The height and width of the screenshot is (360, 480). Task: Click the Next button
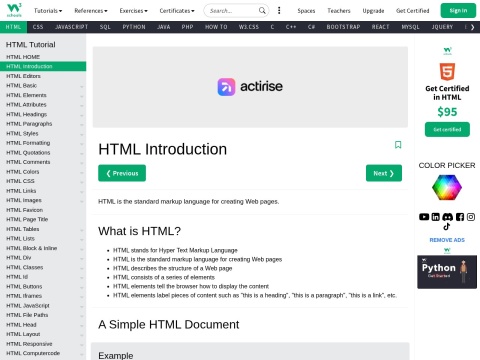[x=384, y=173]
